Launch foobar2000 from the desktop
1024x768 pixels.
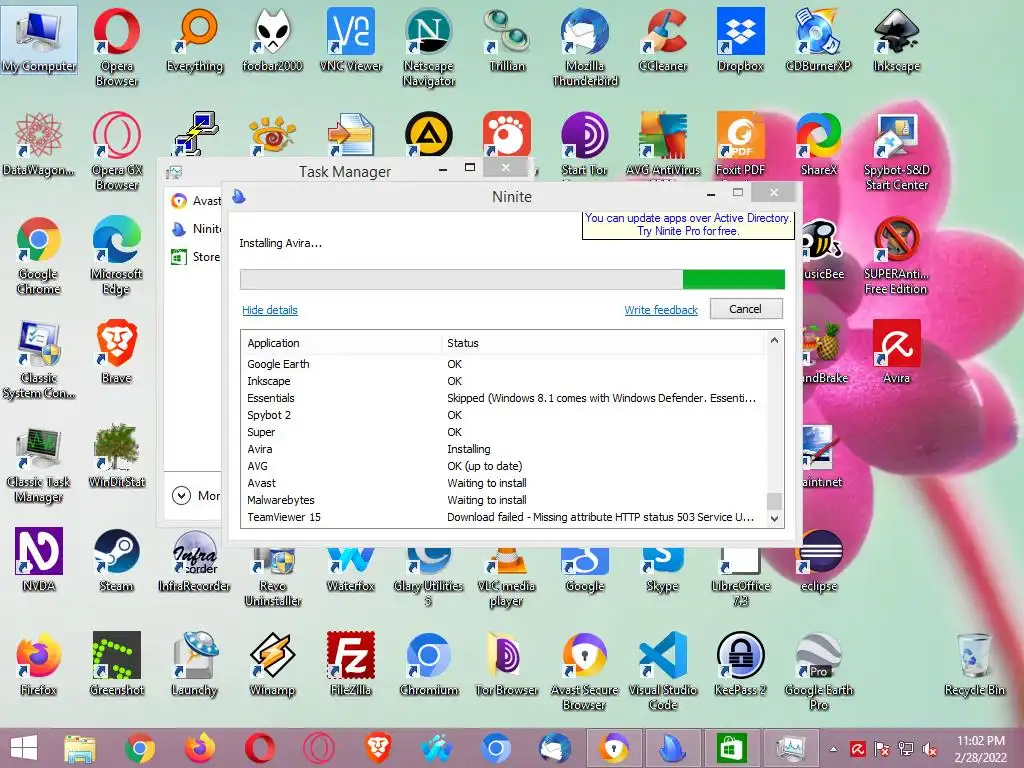tap(272, 39)
